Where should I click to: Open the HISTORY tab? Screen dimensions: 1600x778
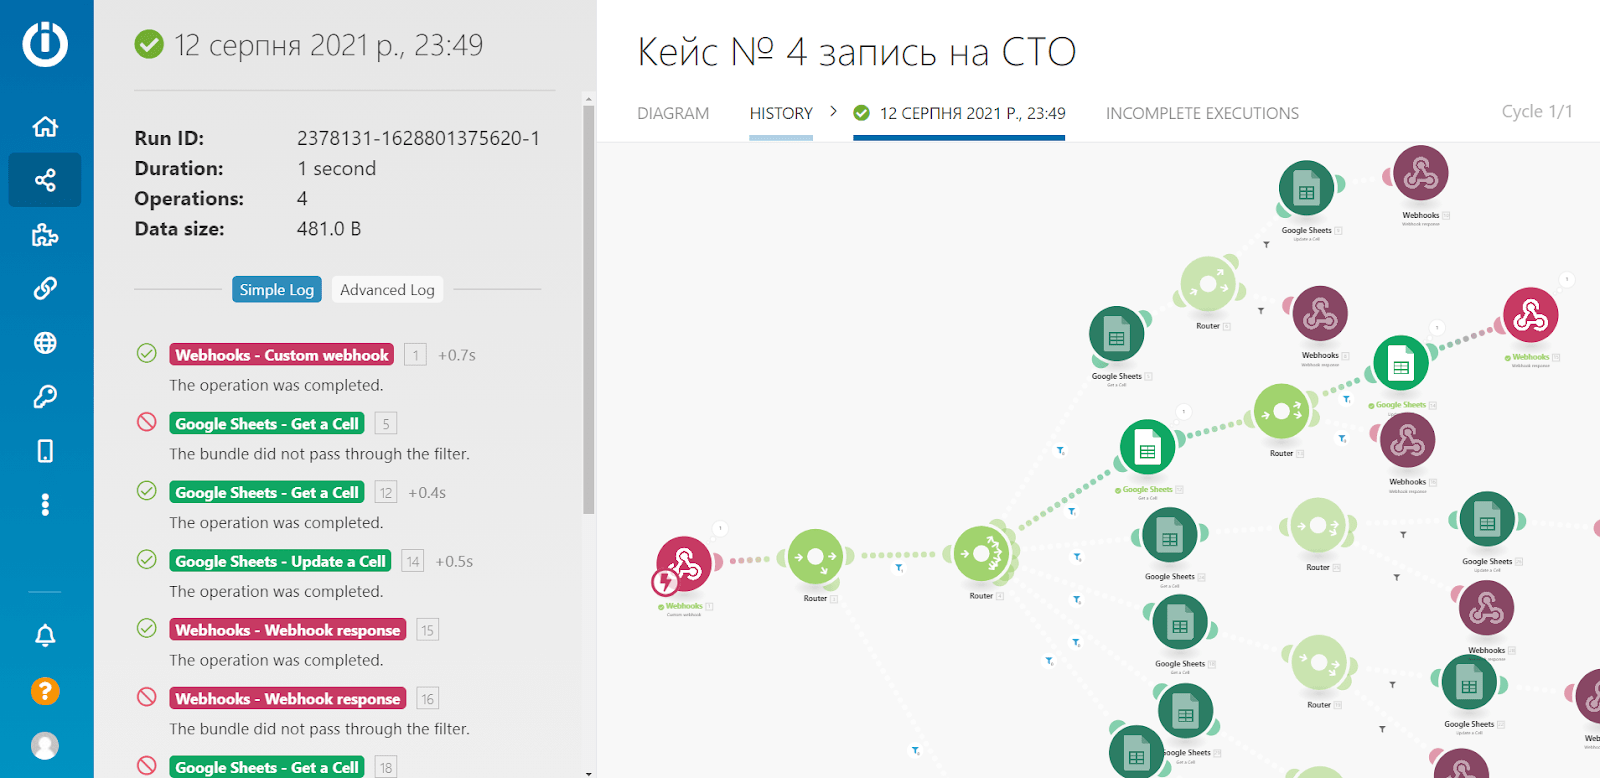coord(781,113)
